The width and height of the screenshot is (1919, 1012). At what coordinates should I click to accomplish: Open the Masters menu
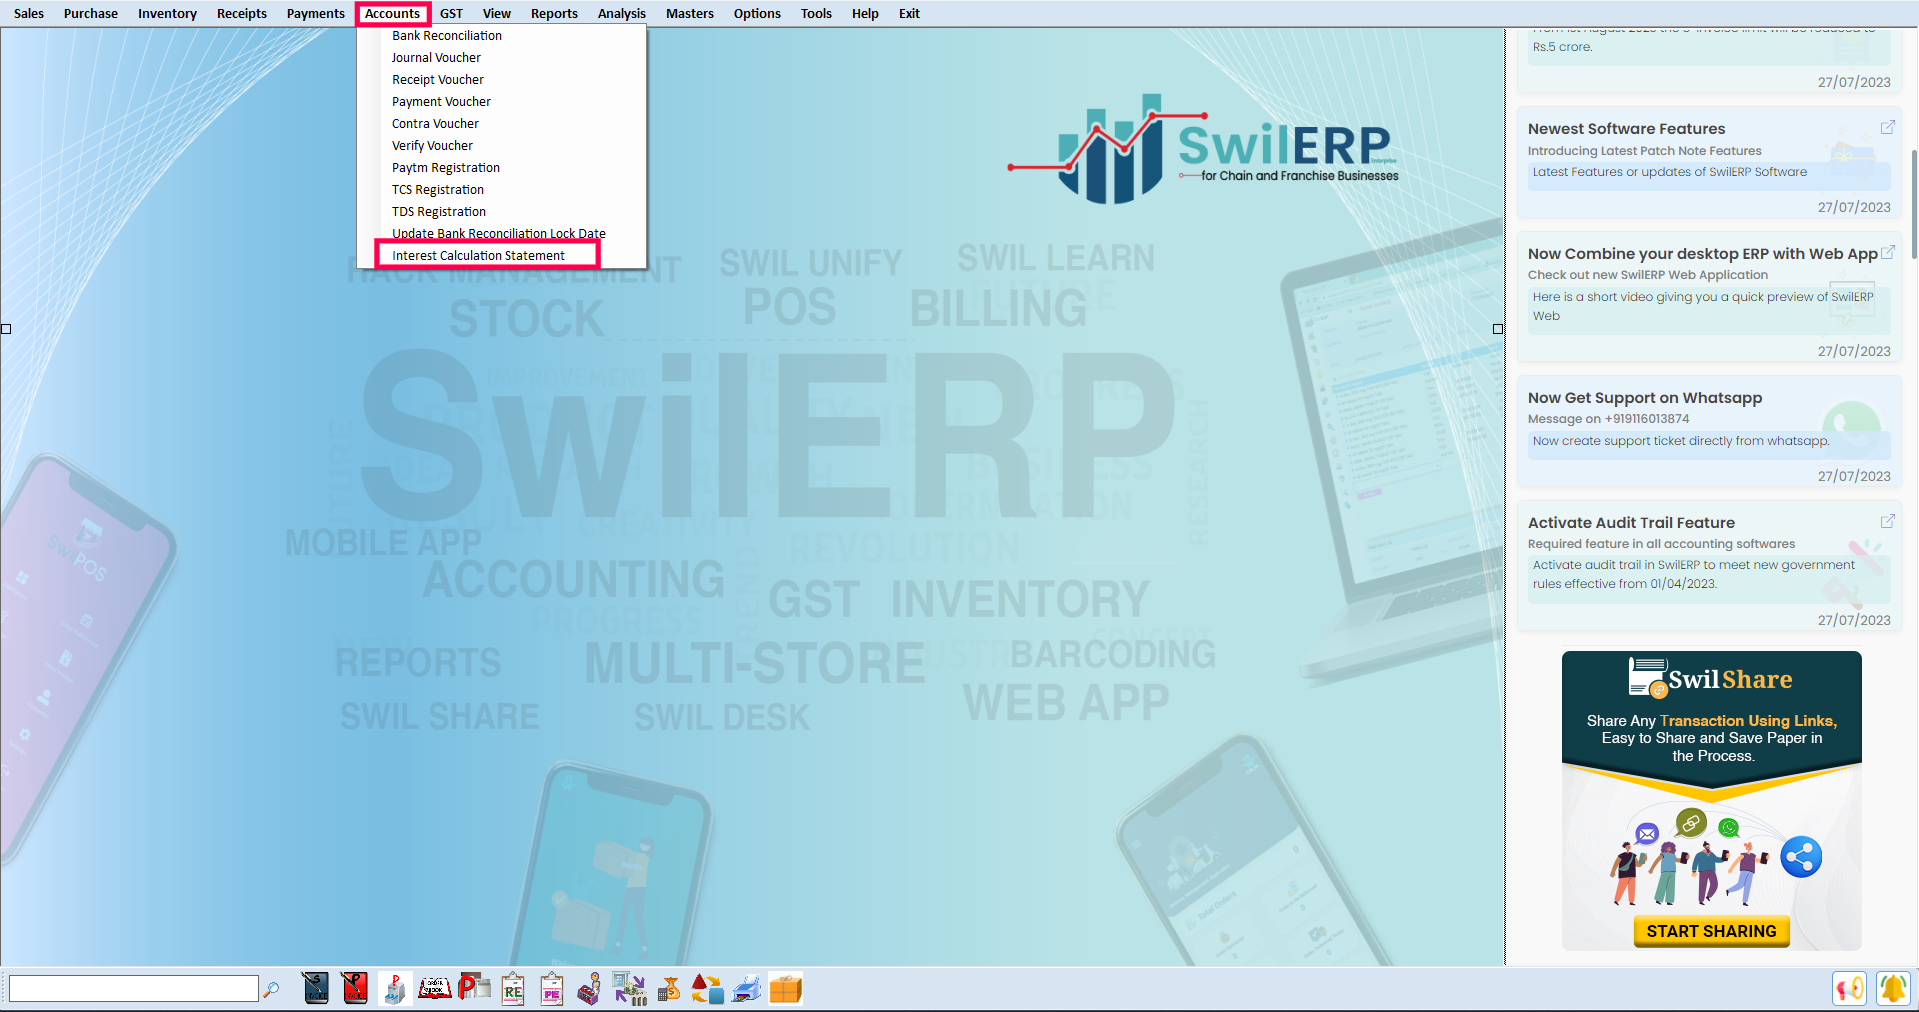tap(690, 13)
